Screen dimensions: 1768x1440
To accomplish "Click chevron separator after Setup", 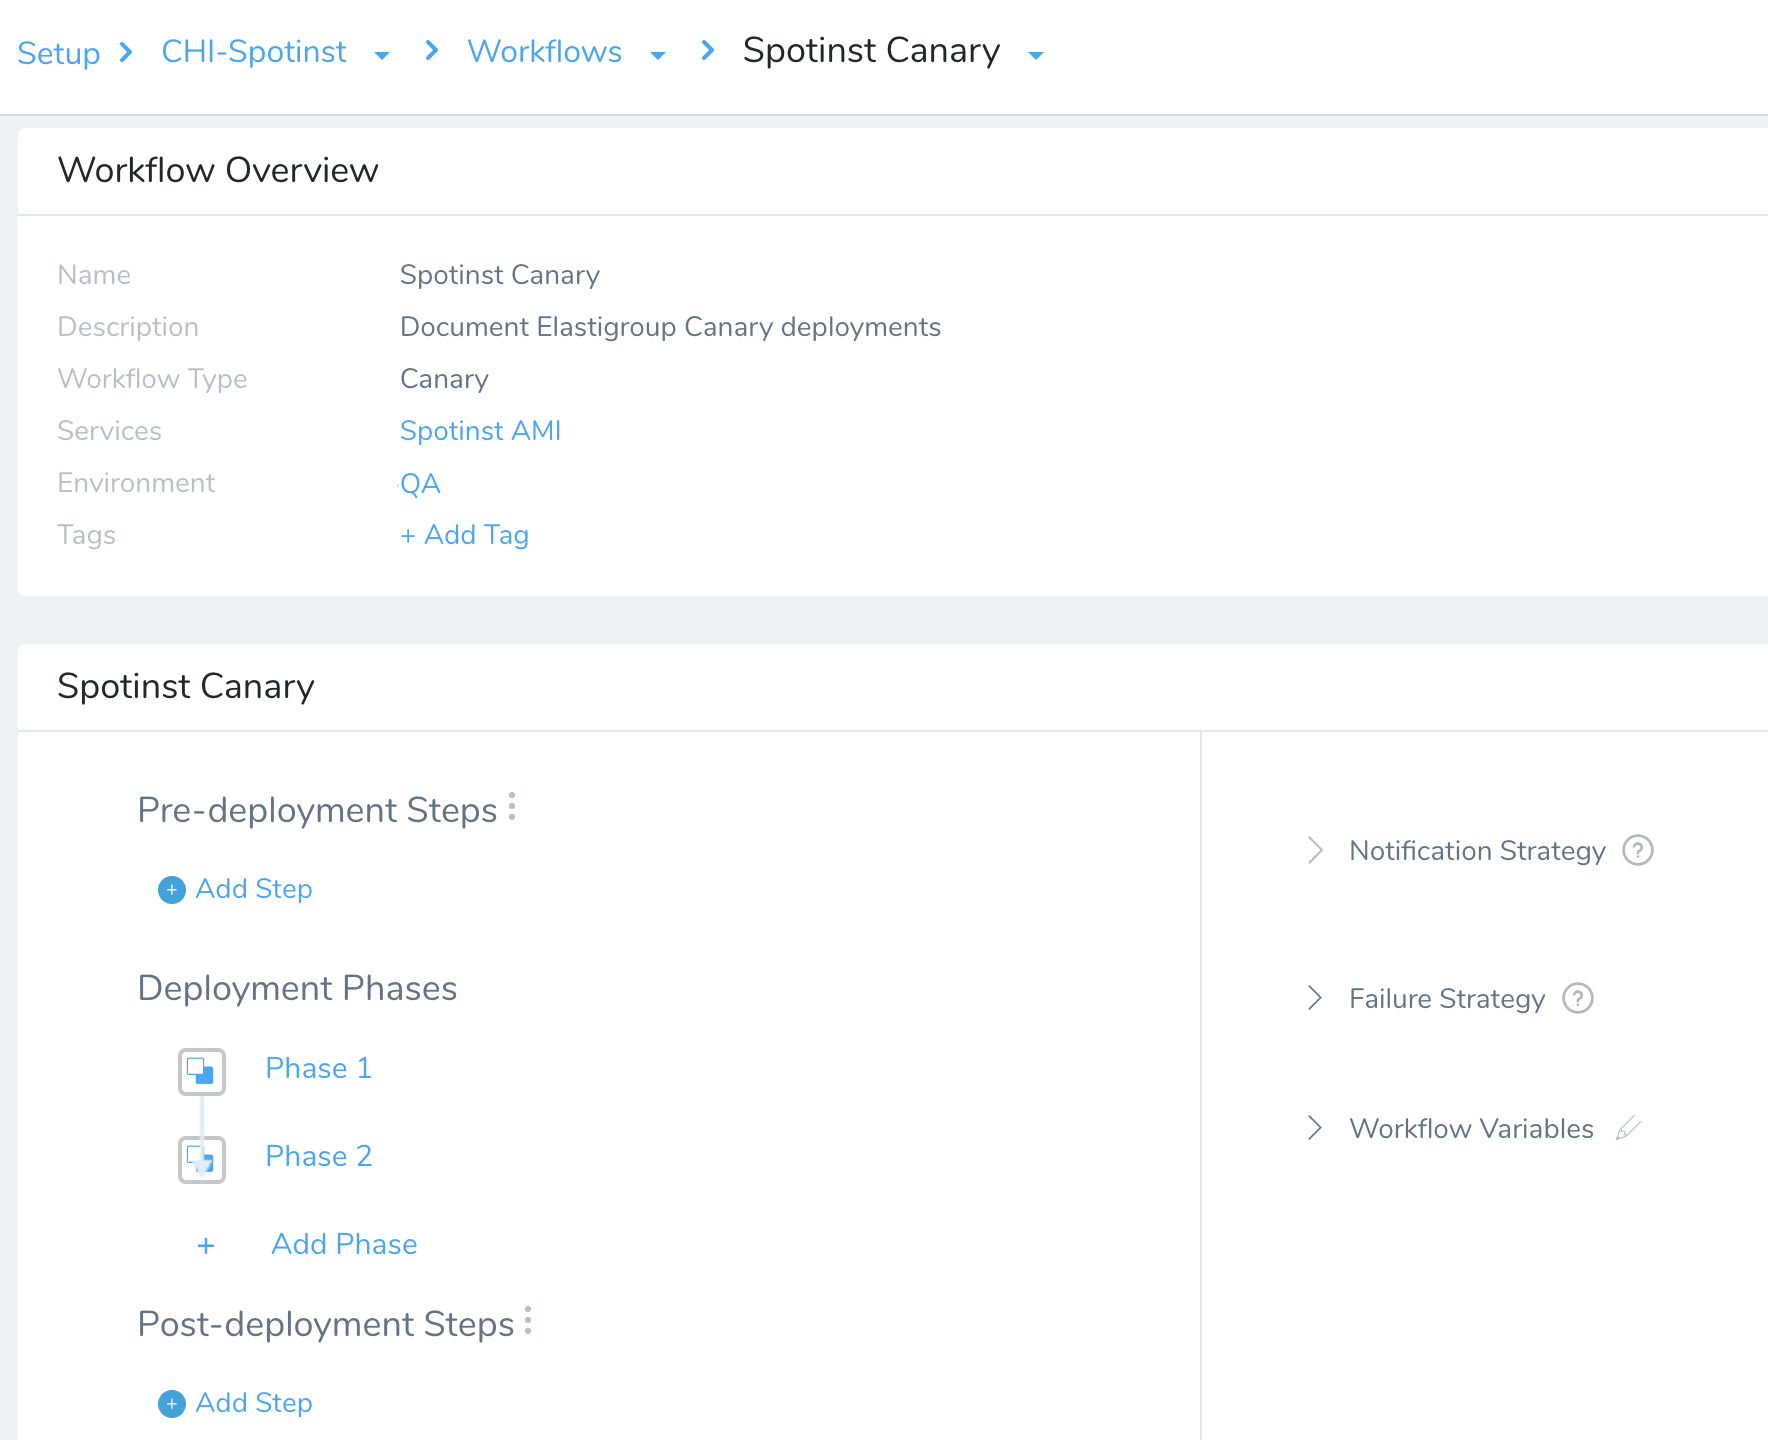I will pyautogui.click(x=126, y=52).
